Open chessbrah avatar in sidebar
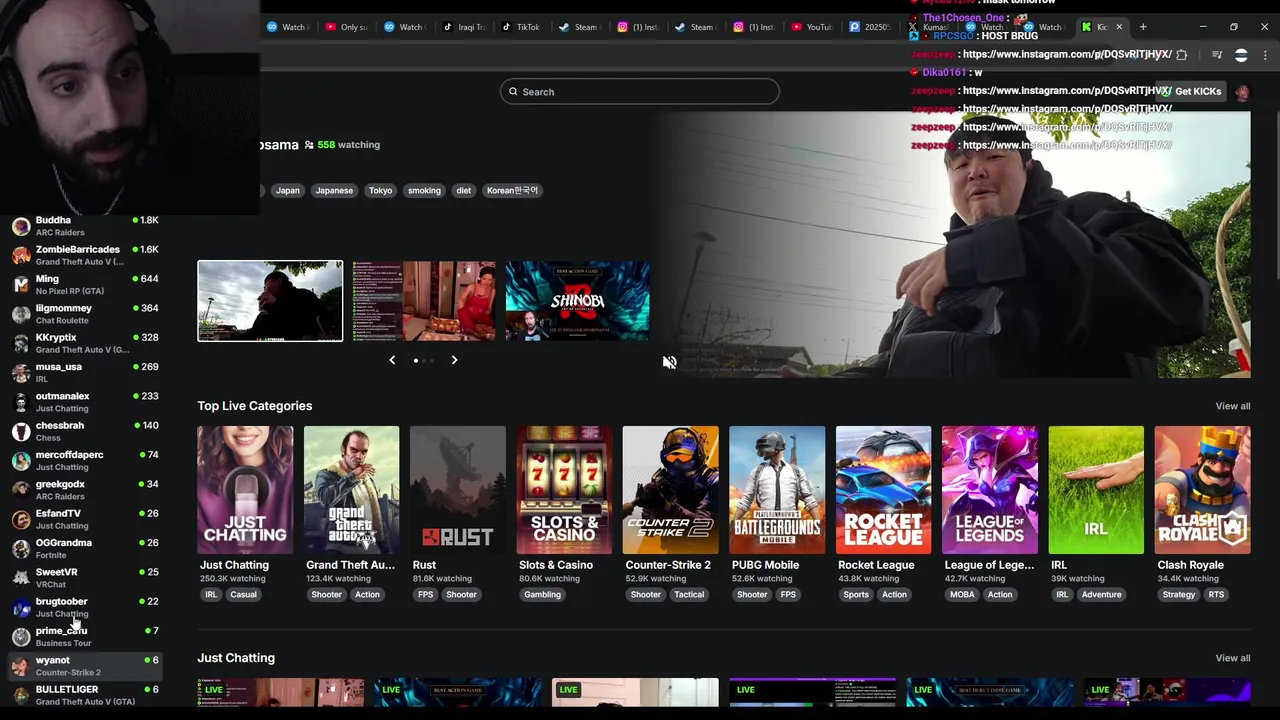The height and width of the screenshot is (720, 1280). tap(21, 431)
